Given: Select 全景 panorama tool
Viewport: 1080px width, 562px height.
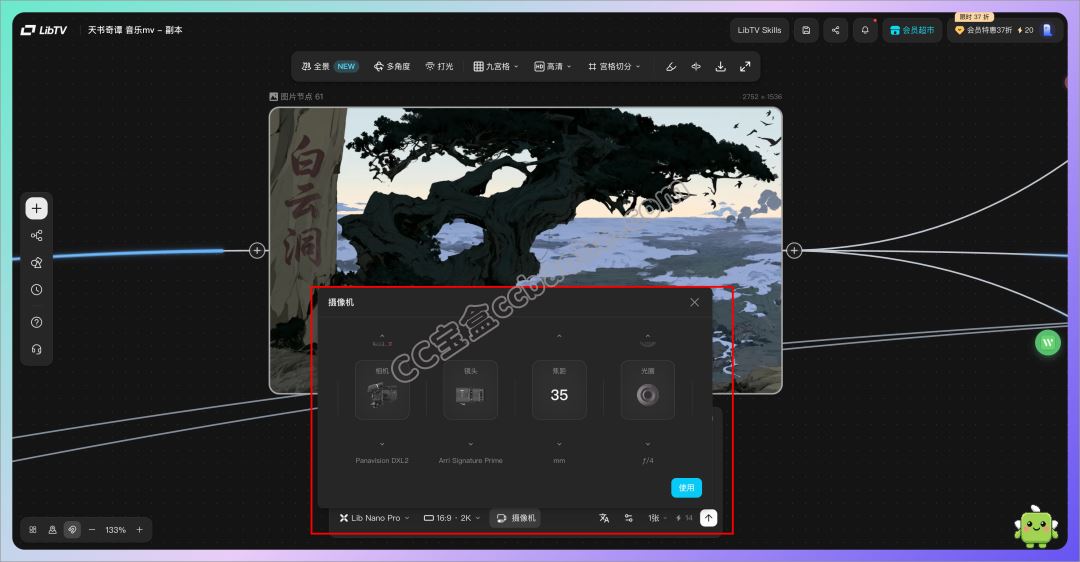Looking at the screenshot, I should pos(329,67).
